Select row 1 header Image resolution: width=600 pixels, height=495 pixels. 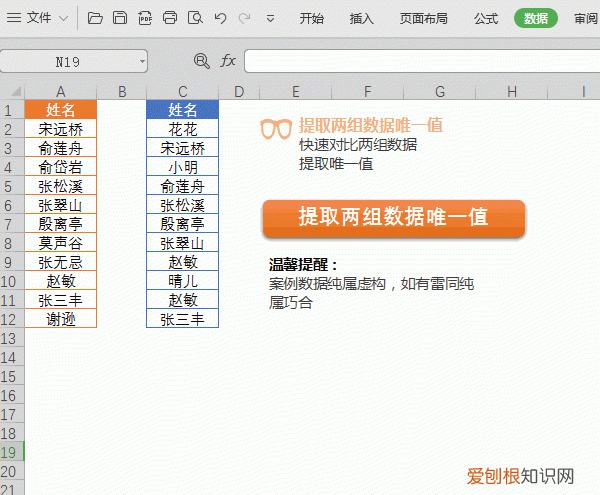pyautogui.click(x=12, y=110)
